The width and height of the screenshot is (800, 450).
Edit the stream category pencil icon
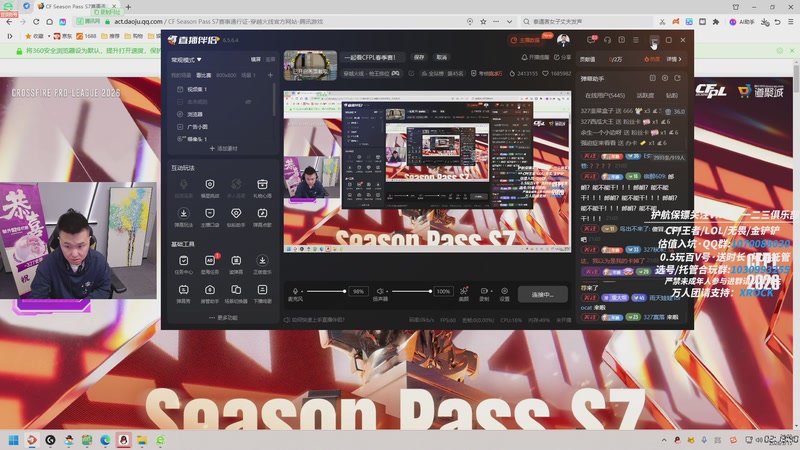pyautogui.click(x=411, y=73)
